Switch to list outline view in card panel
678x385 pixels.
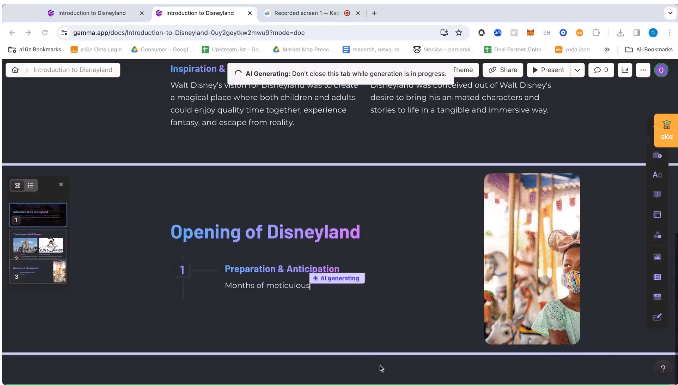(31, 186)
